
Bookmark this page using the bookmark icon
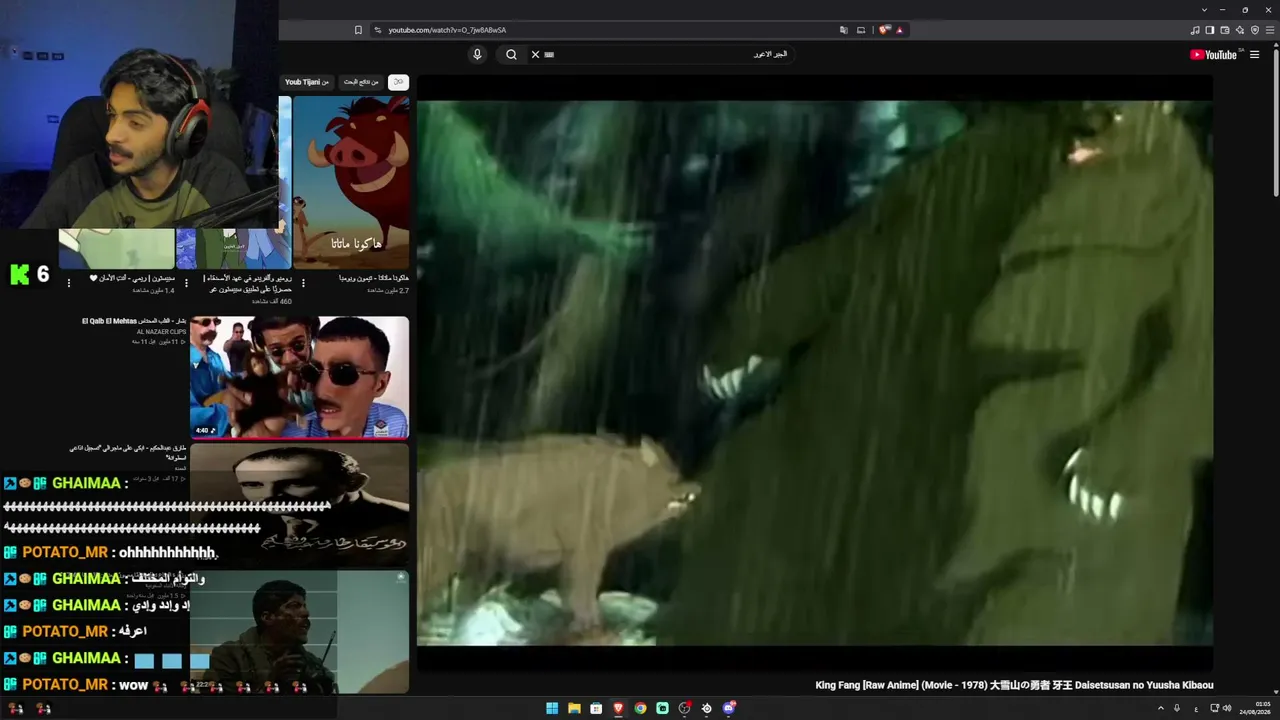[x=358, y=30]
